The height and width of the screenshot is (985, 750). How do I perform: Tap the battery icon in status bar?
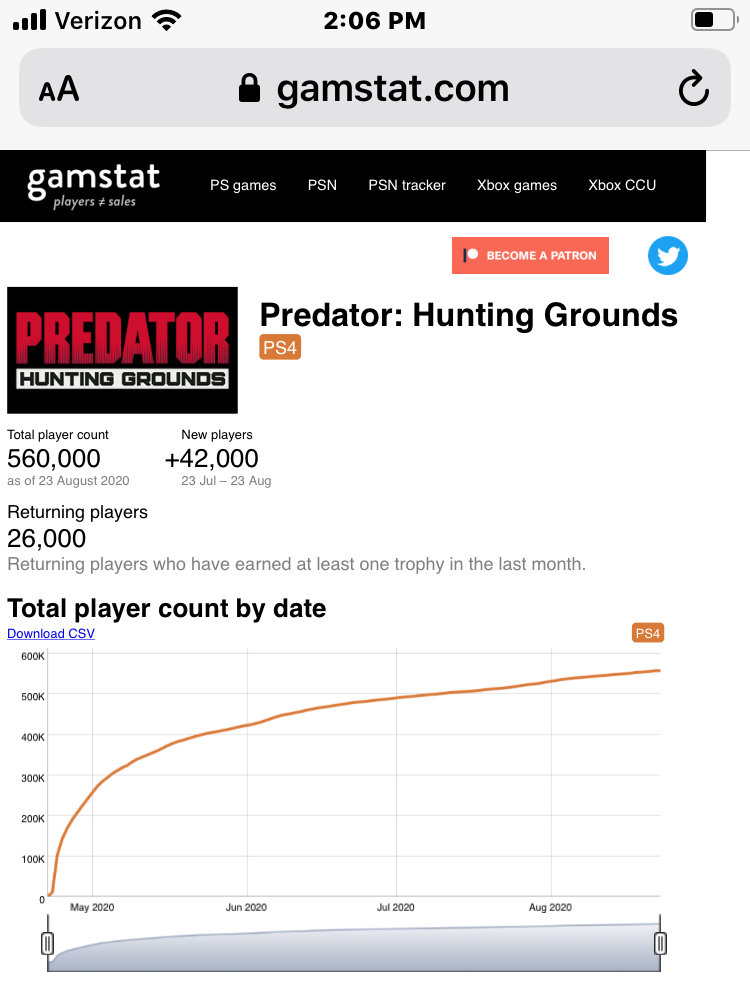pyautogui.click(x=712, y=20)
